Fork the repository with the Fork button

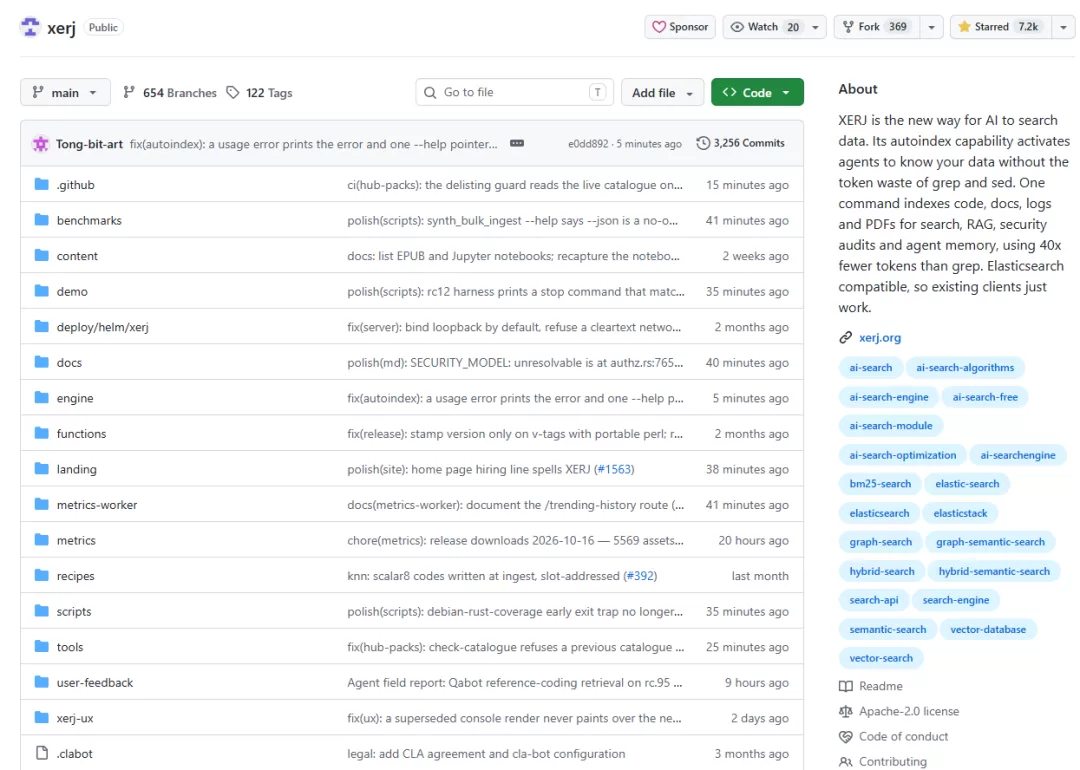(x=877, y=27)
